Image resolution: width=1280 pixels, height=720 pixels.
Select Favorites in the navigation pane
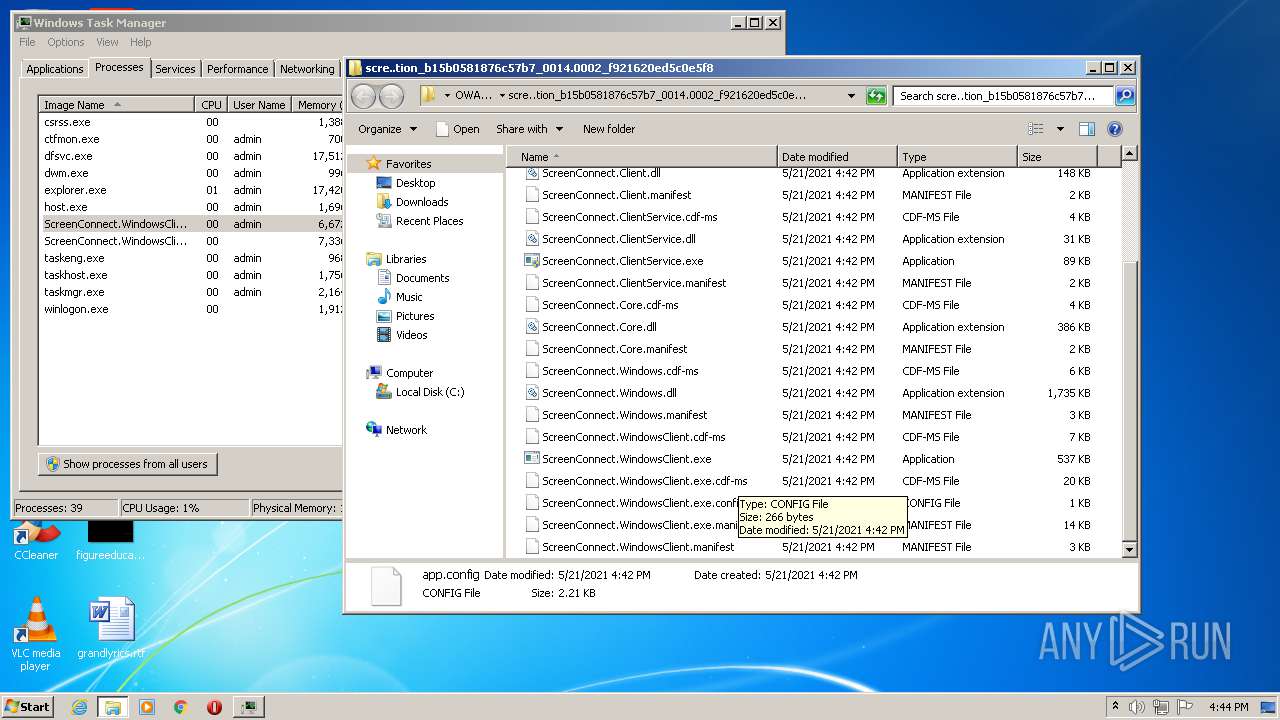click(409, 164)
